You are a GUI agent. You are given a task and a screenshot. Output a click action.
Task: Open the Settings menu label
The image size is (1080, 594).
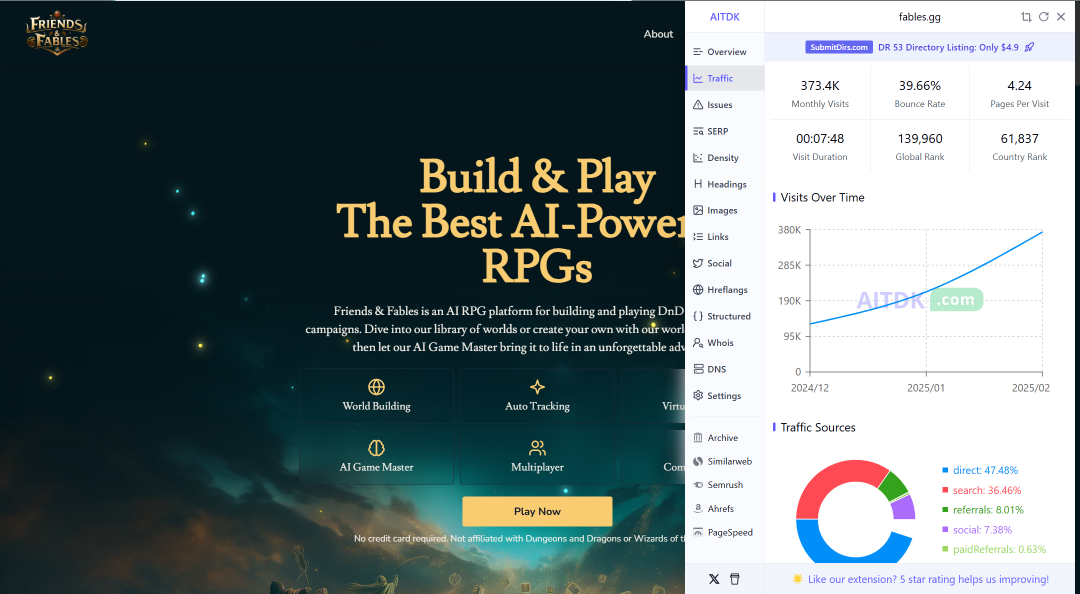724,396
